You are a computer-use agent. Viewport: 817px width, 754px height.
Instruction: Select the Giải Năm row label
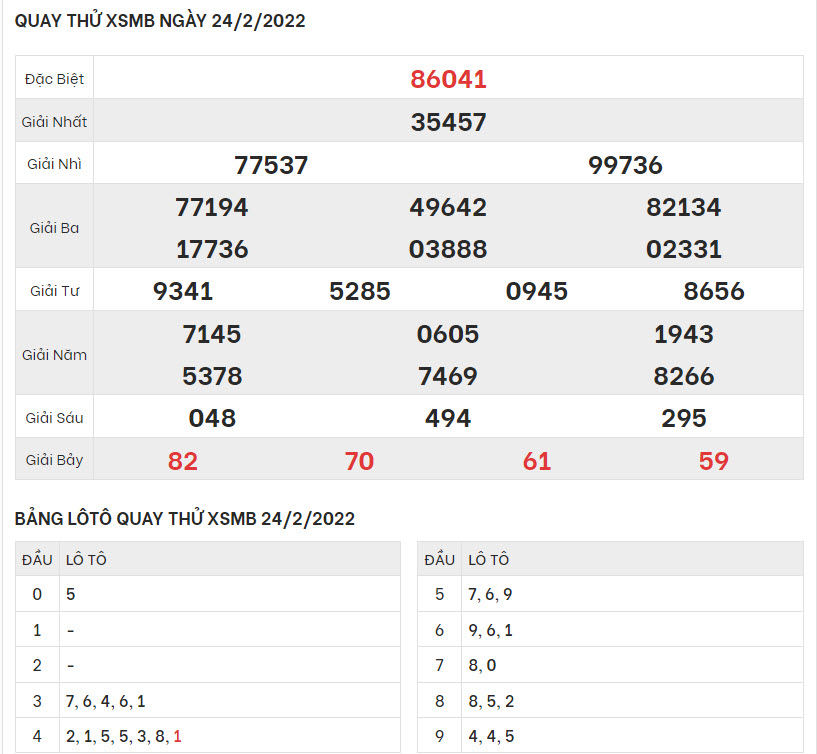pos(54,355)
